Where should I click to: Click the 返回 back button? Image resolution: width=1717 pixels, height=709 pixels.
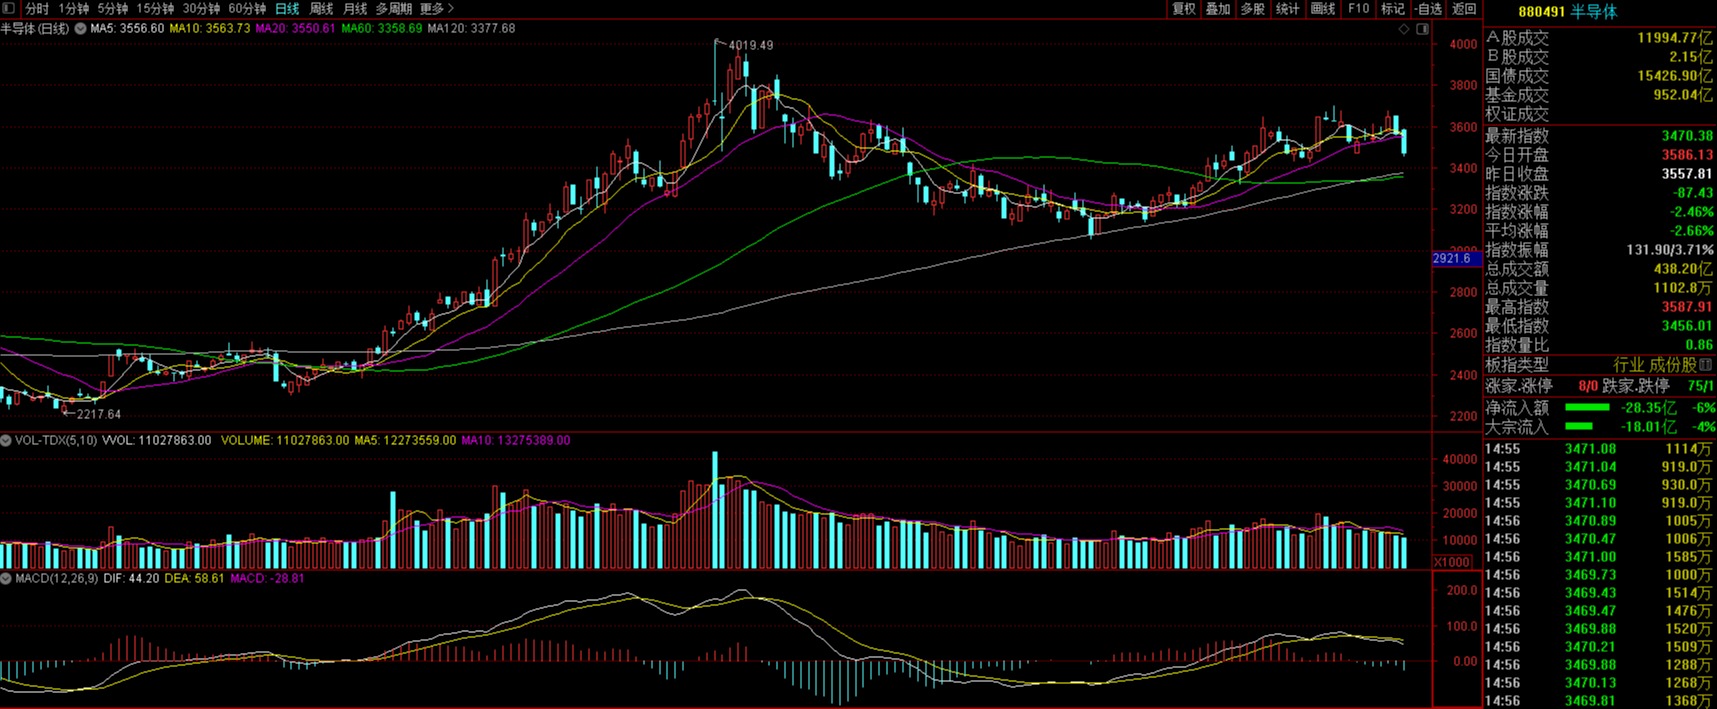coord(1464,9)
